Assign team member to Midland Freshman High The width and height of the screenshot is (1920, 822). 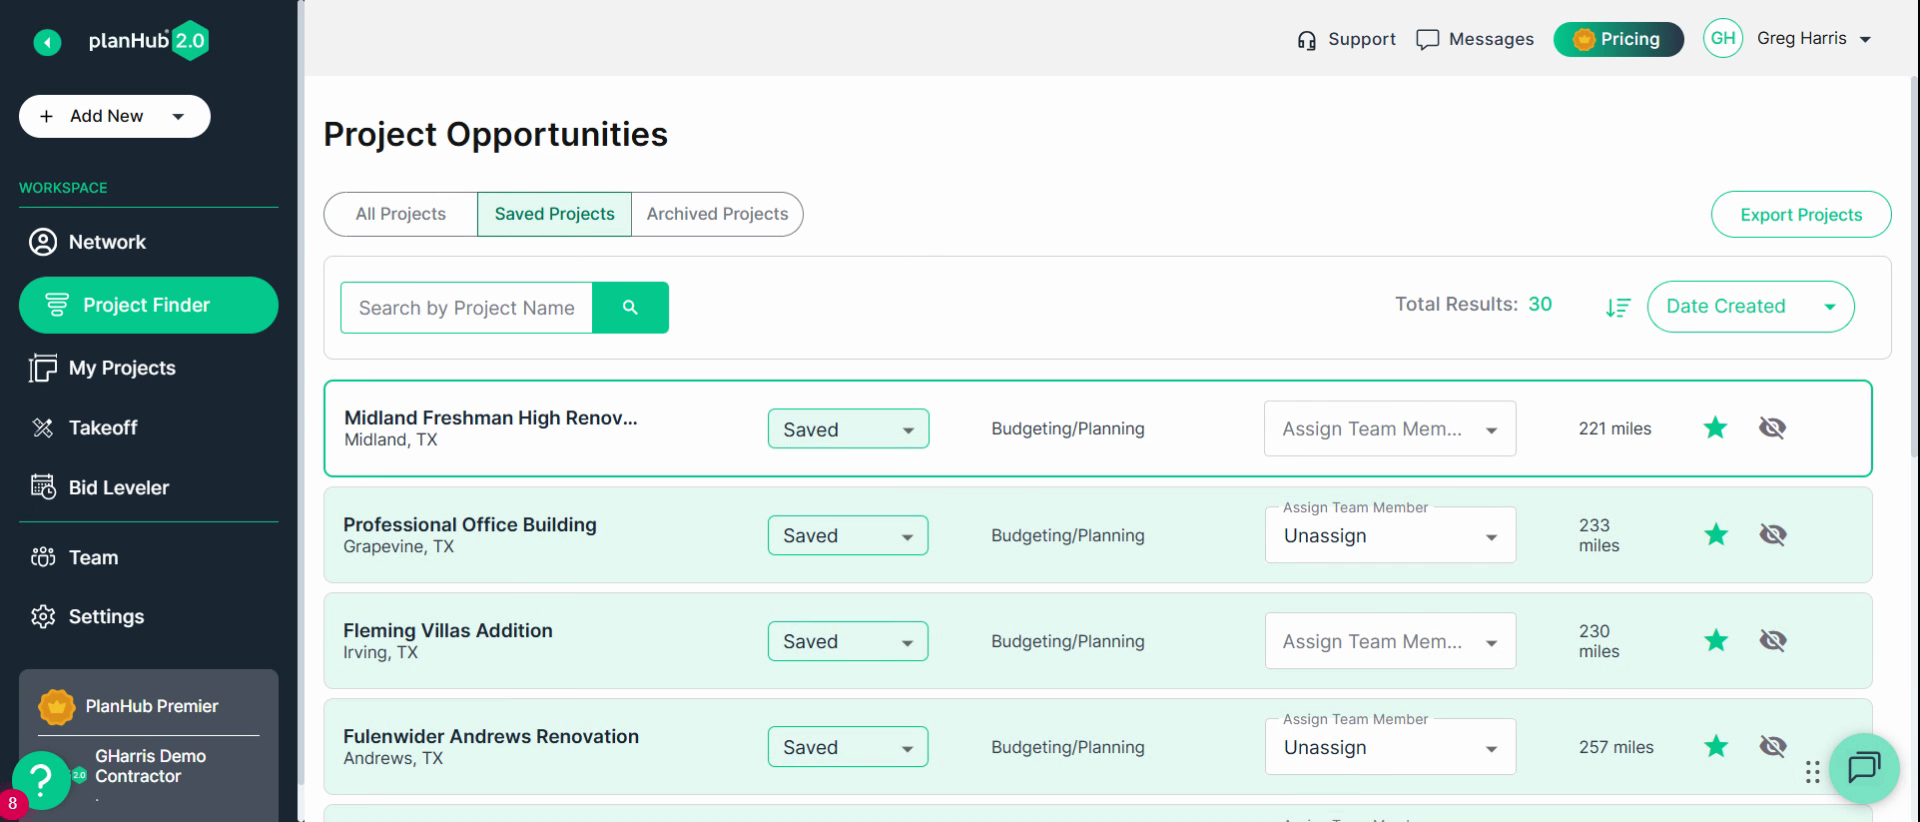coord(1390,429)
